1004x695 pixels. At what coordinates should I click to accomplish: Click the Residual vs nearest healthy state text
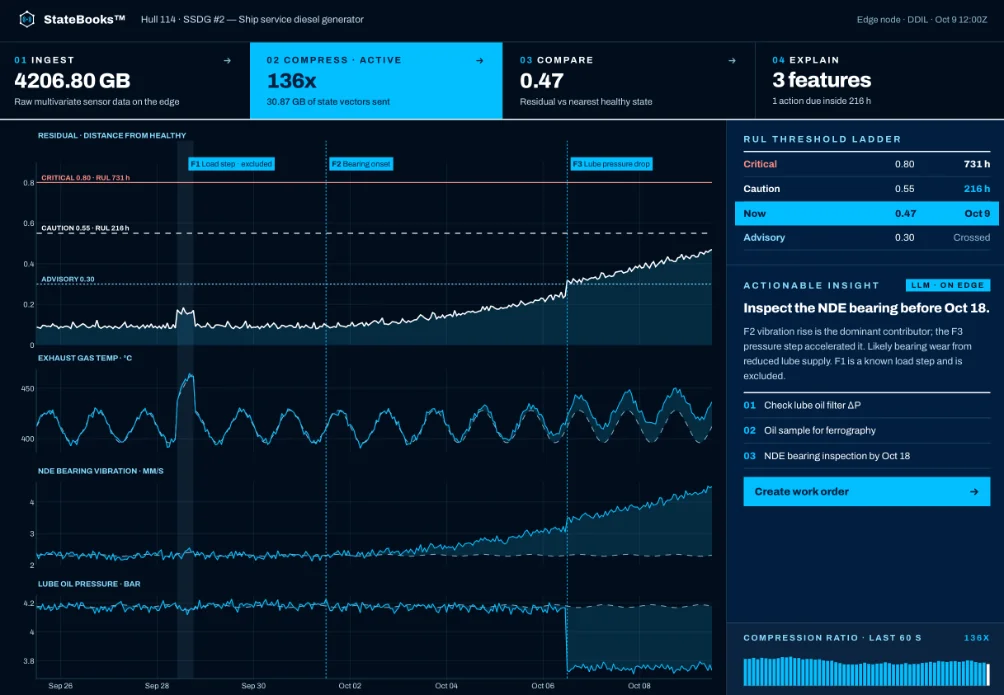[x=586, y=102]
